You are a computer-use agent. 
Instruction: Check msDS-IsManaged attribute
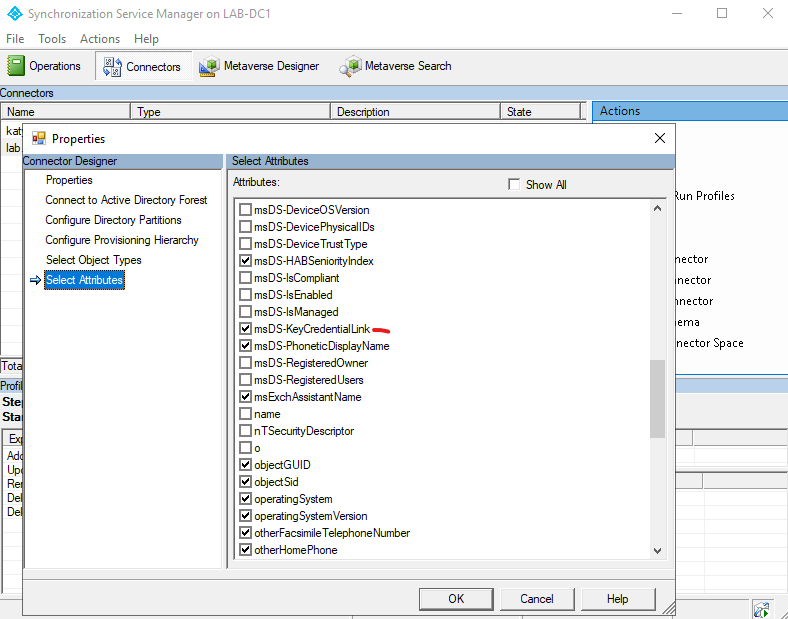point(245,312)
